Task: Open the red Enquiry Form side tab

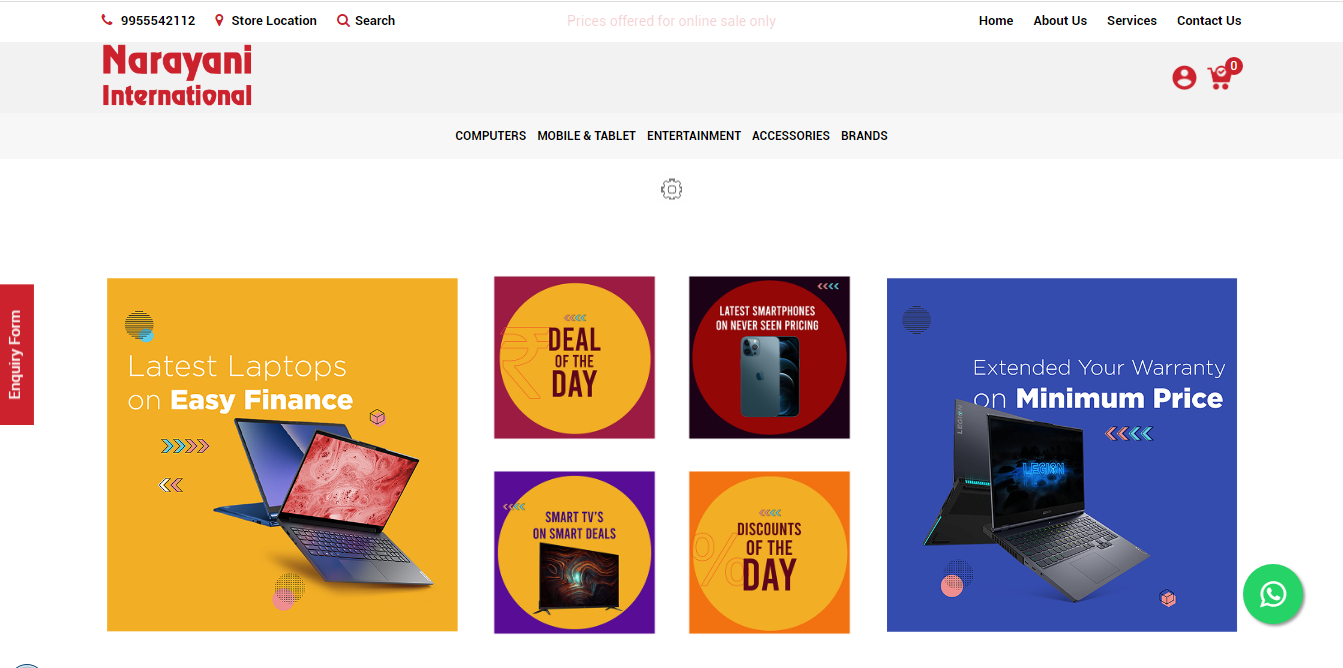Action: click(x=16, y=355)
